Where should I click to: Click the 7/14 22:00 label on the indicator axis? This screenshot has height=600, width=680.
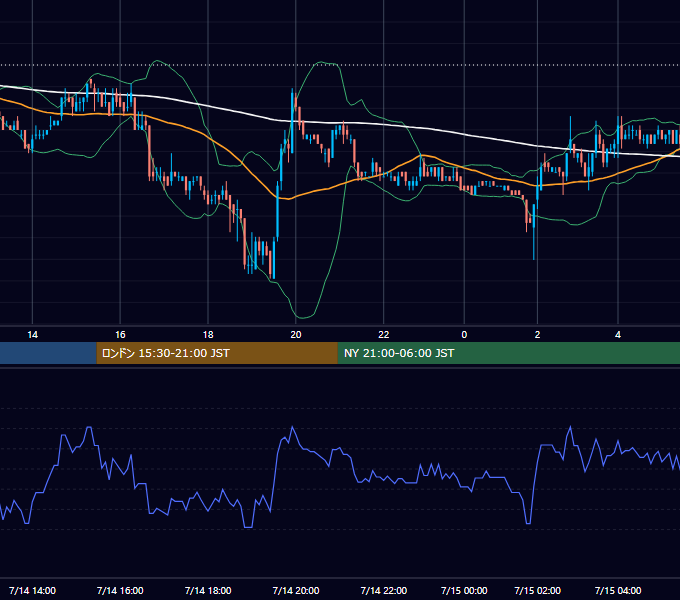(x=384, y=590)
